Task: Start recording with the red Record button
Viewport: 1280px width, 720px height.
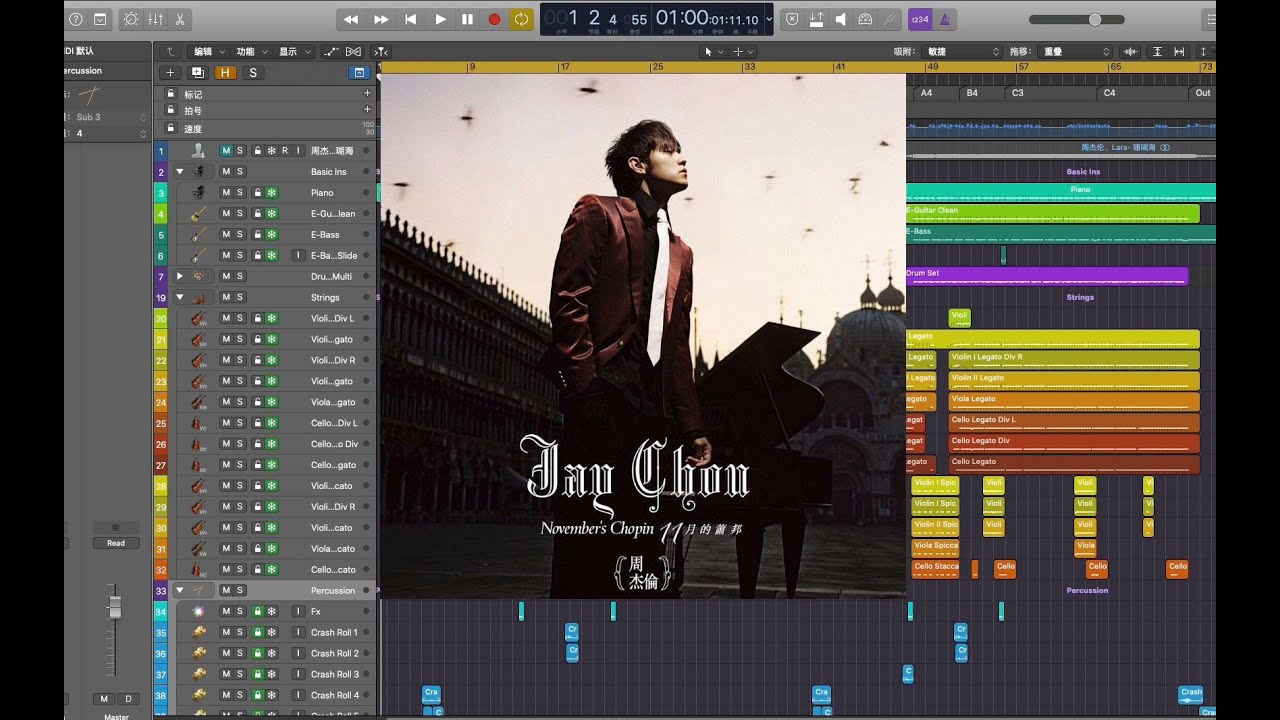Action: [x=494, y=19]
